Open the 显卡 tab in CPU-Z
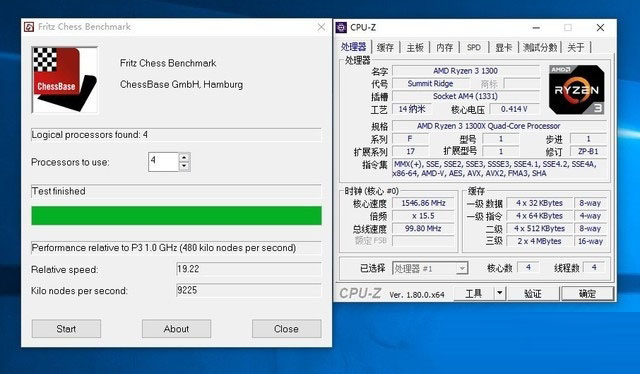The width and height of the screenshot is (640, 374). [503, 48]
